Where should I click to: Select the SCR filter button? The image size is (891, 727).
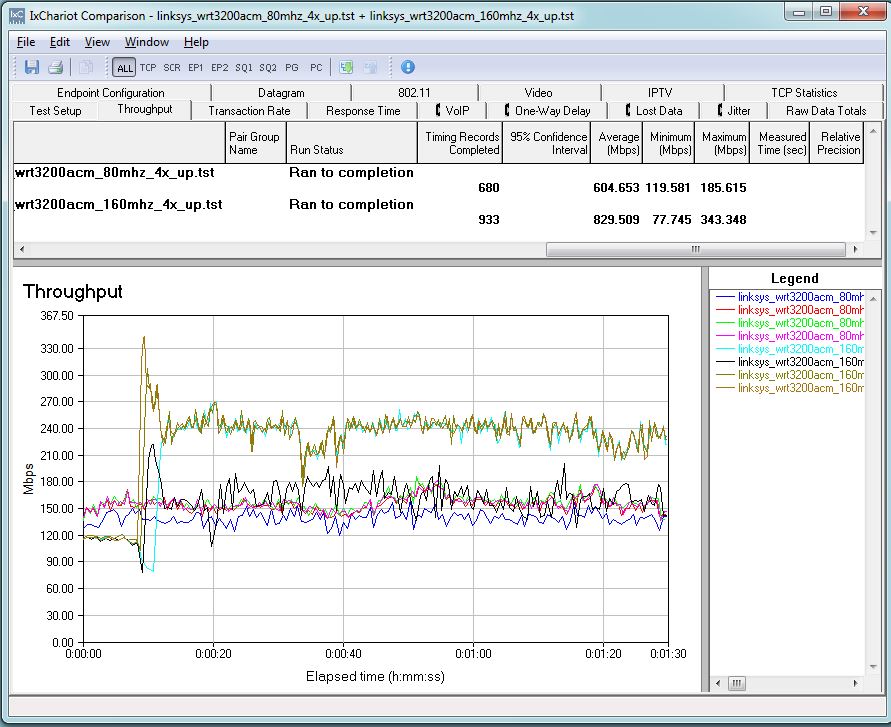[172, 68]
